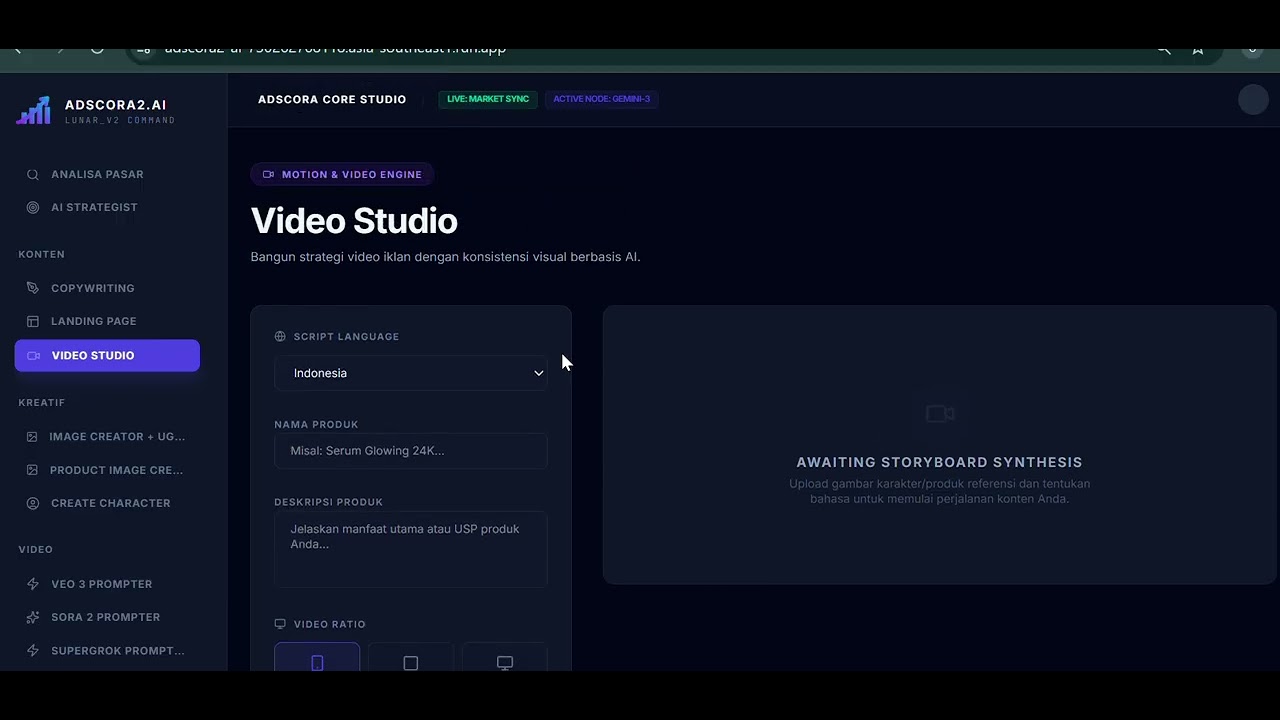Click the monitor icon beside Video Ratio label
The width and height of the screenshot is (1280, 720).
click(280, 624)
